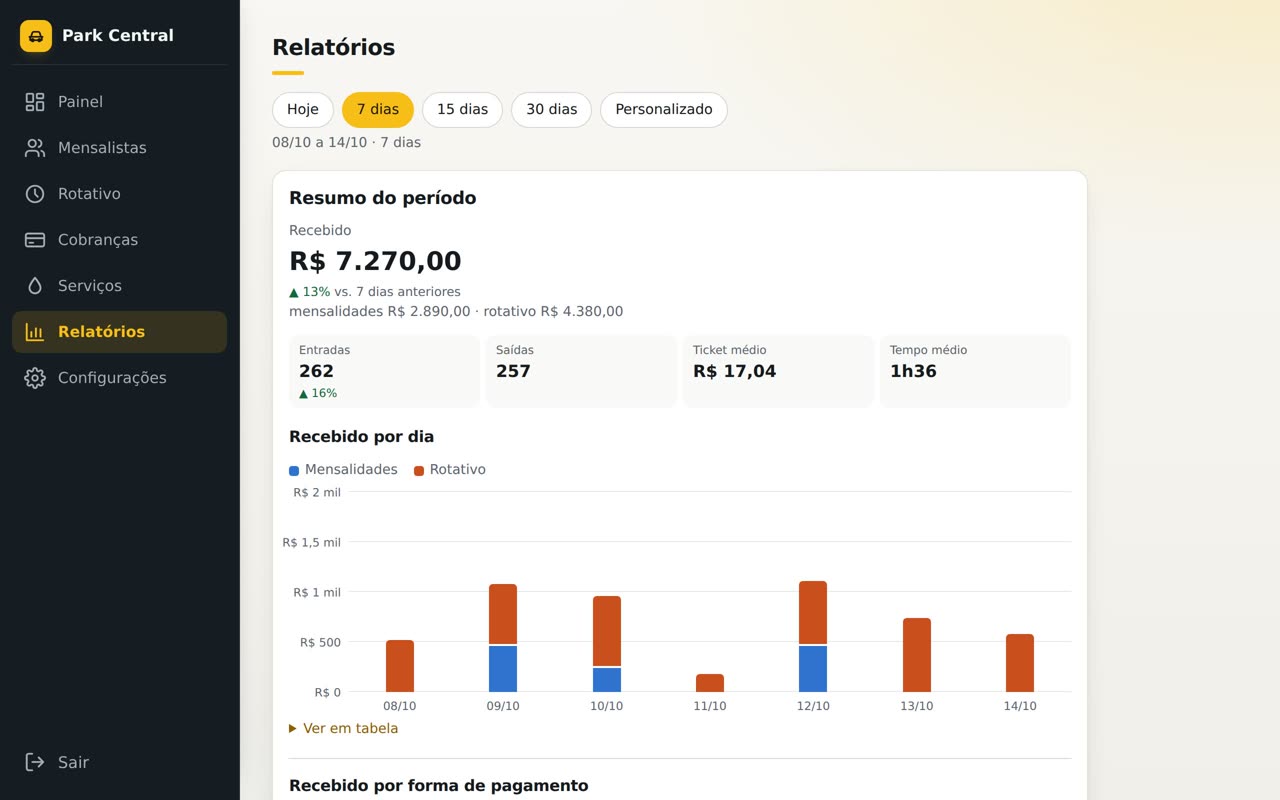Click the Sair logout arrow icon

[35, 762]
